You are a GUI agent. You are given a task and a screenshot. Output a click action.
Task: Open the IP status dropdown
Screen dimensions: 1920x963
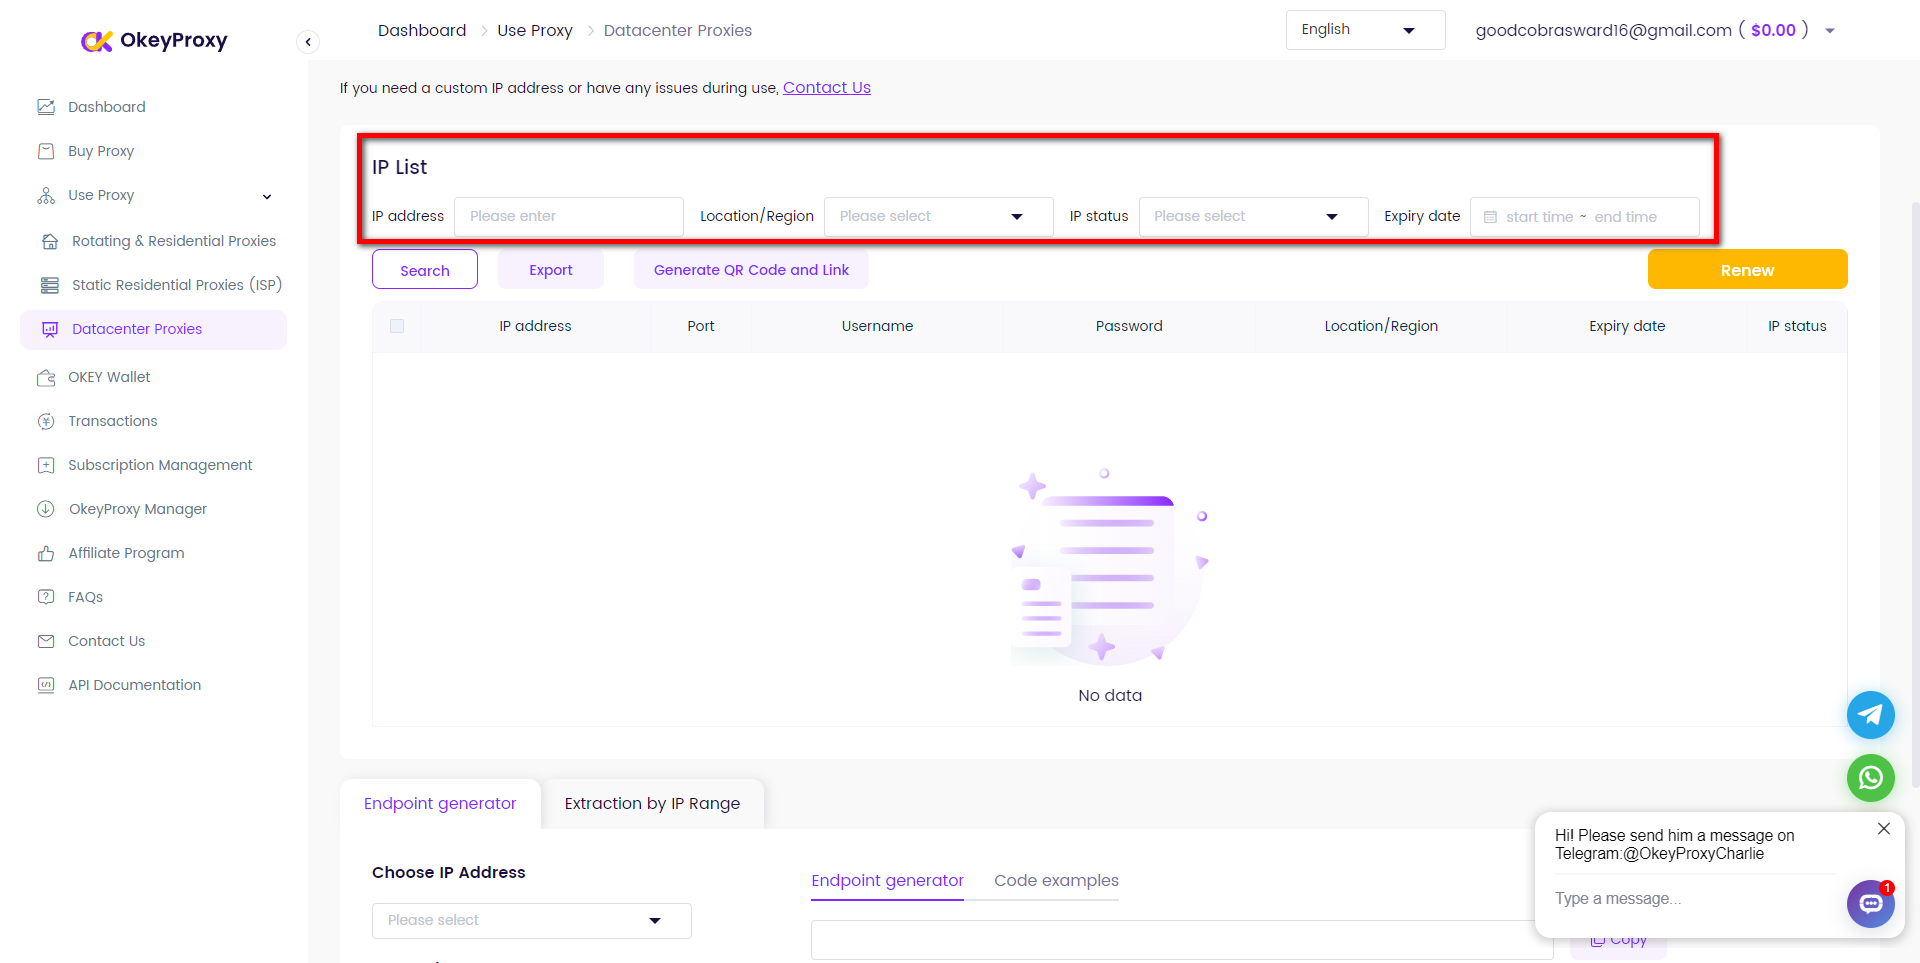[x=1252, y=216]
